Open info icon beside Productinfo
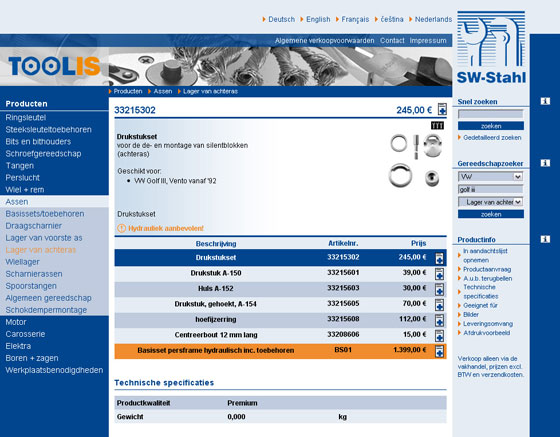560x437 pixels. click(x=545, y=239)
